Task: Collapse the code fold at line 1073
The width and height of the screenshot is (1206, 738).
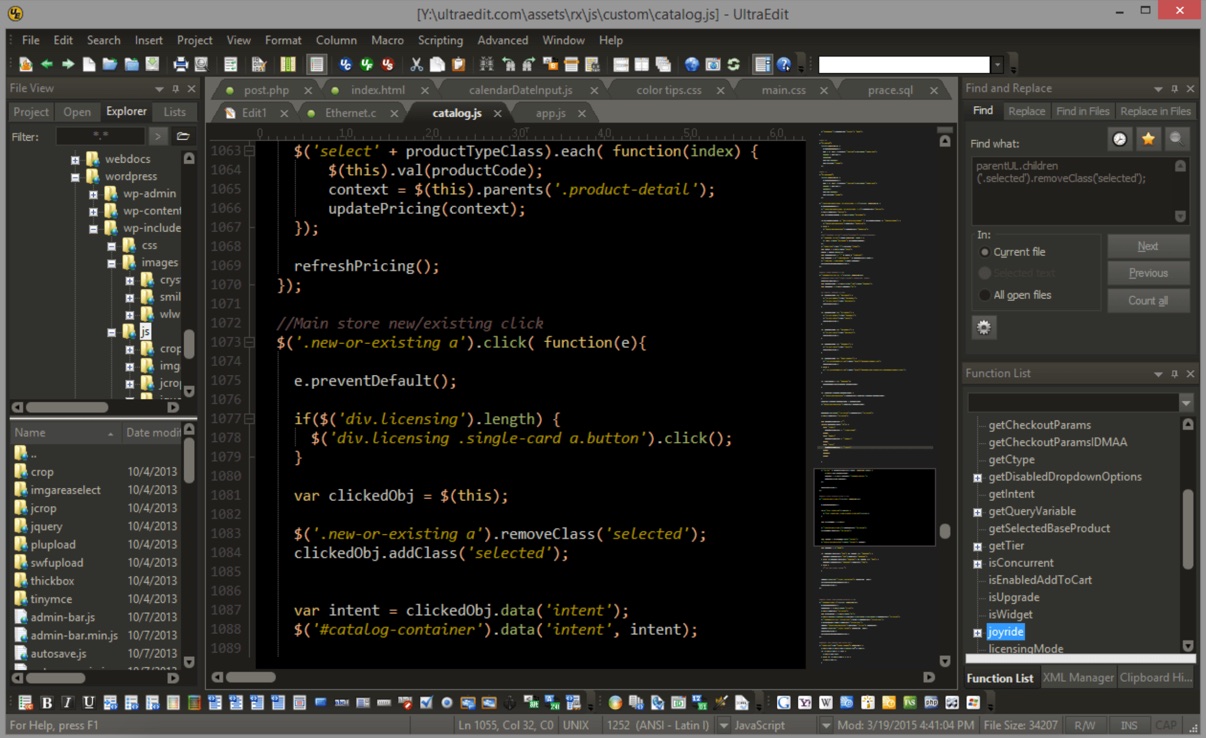Action: [249, 342]
